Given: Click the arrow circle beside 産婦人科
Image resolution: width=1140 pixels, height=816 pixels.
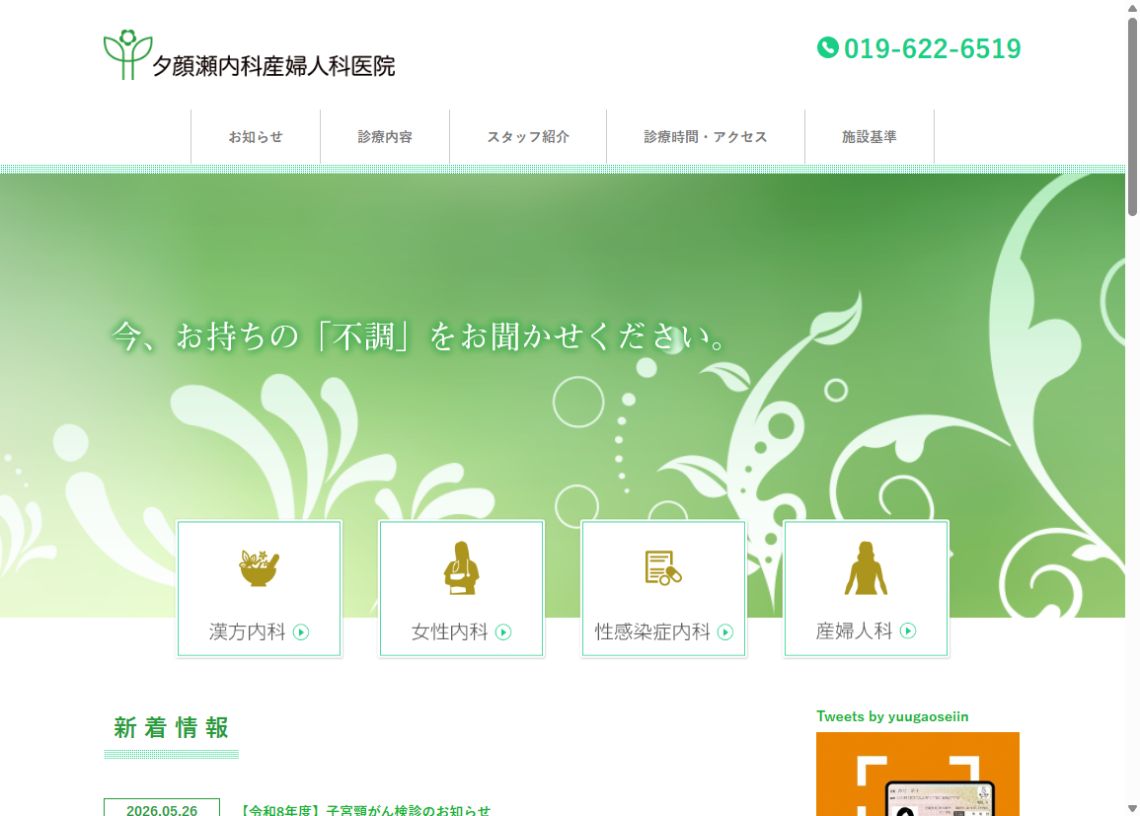Looking at the screenshot, I should pos(907,631).
